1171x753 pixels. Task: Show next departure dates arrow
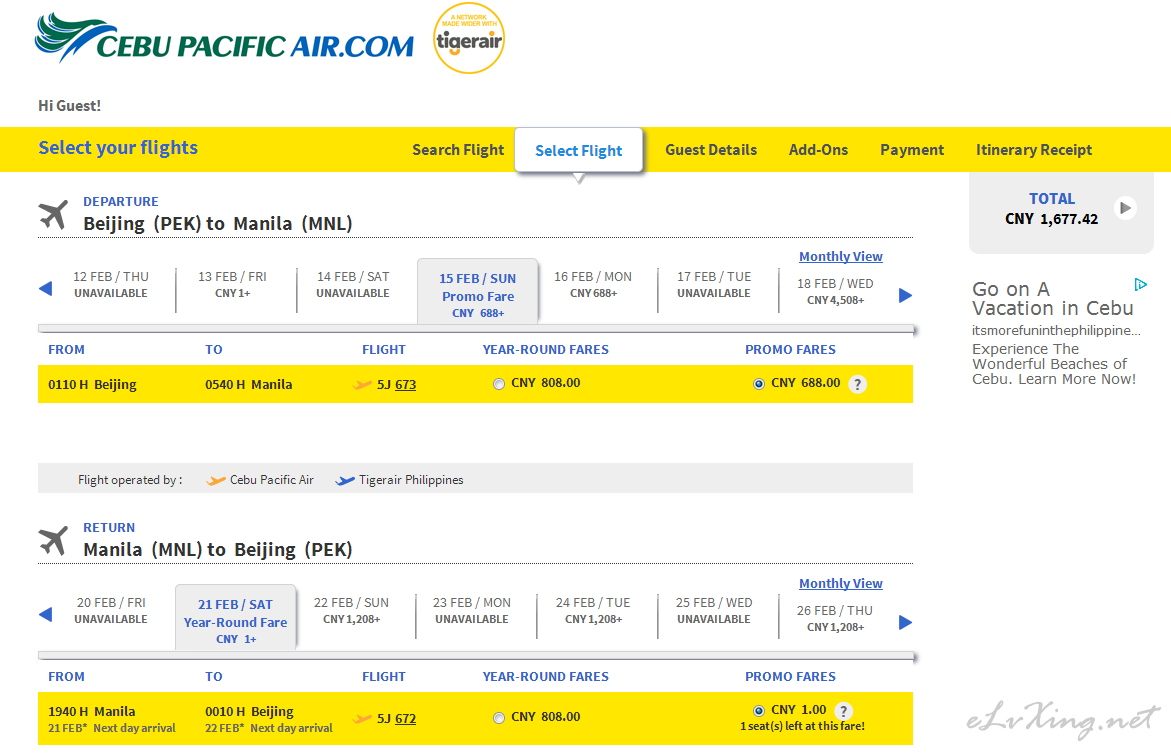click(905, 295)
